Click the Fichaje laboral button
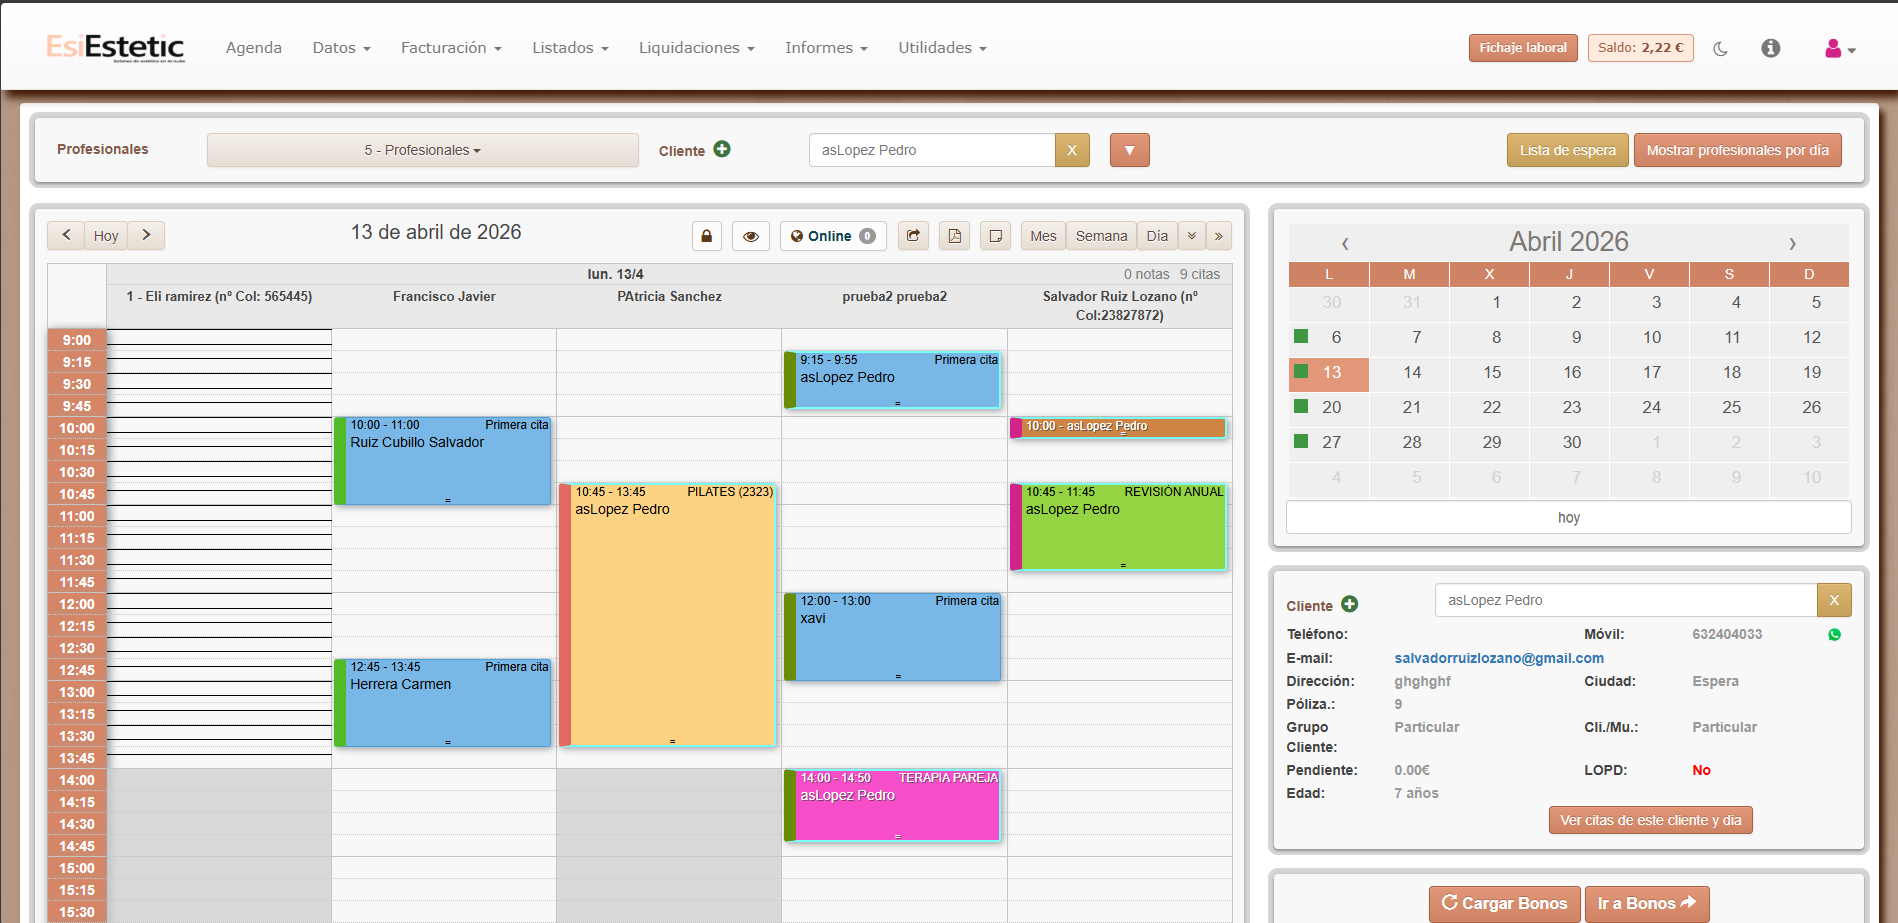 [1523, 48]
